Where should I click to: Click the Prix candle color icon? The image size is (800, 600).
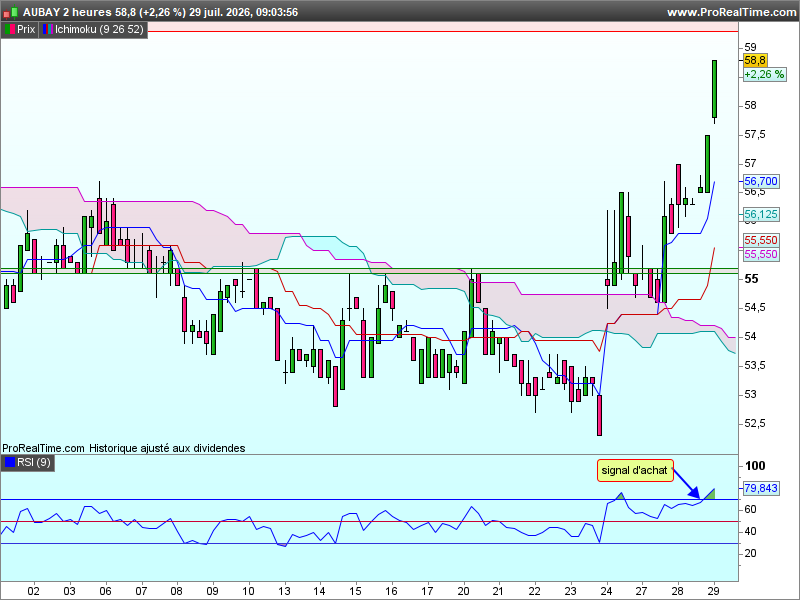click(9, 30)
